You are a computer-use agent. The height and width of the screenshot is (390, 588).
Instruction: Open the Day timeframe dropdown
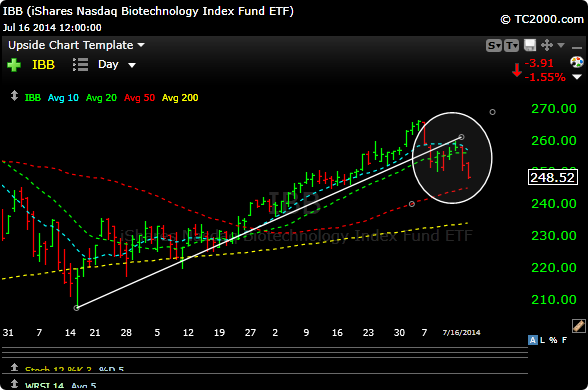pyautogui.click(x=117, y=64)
